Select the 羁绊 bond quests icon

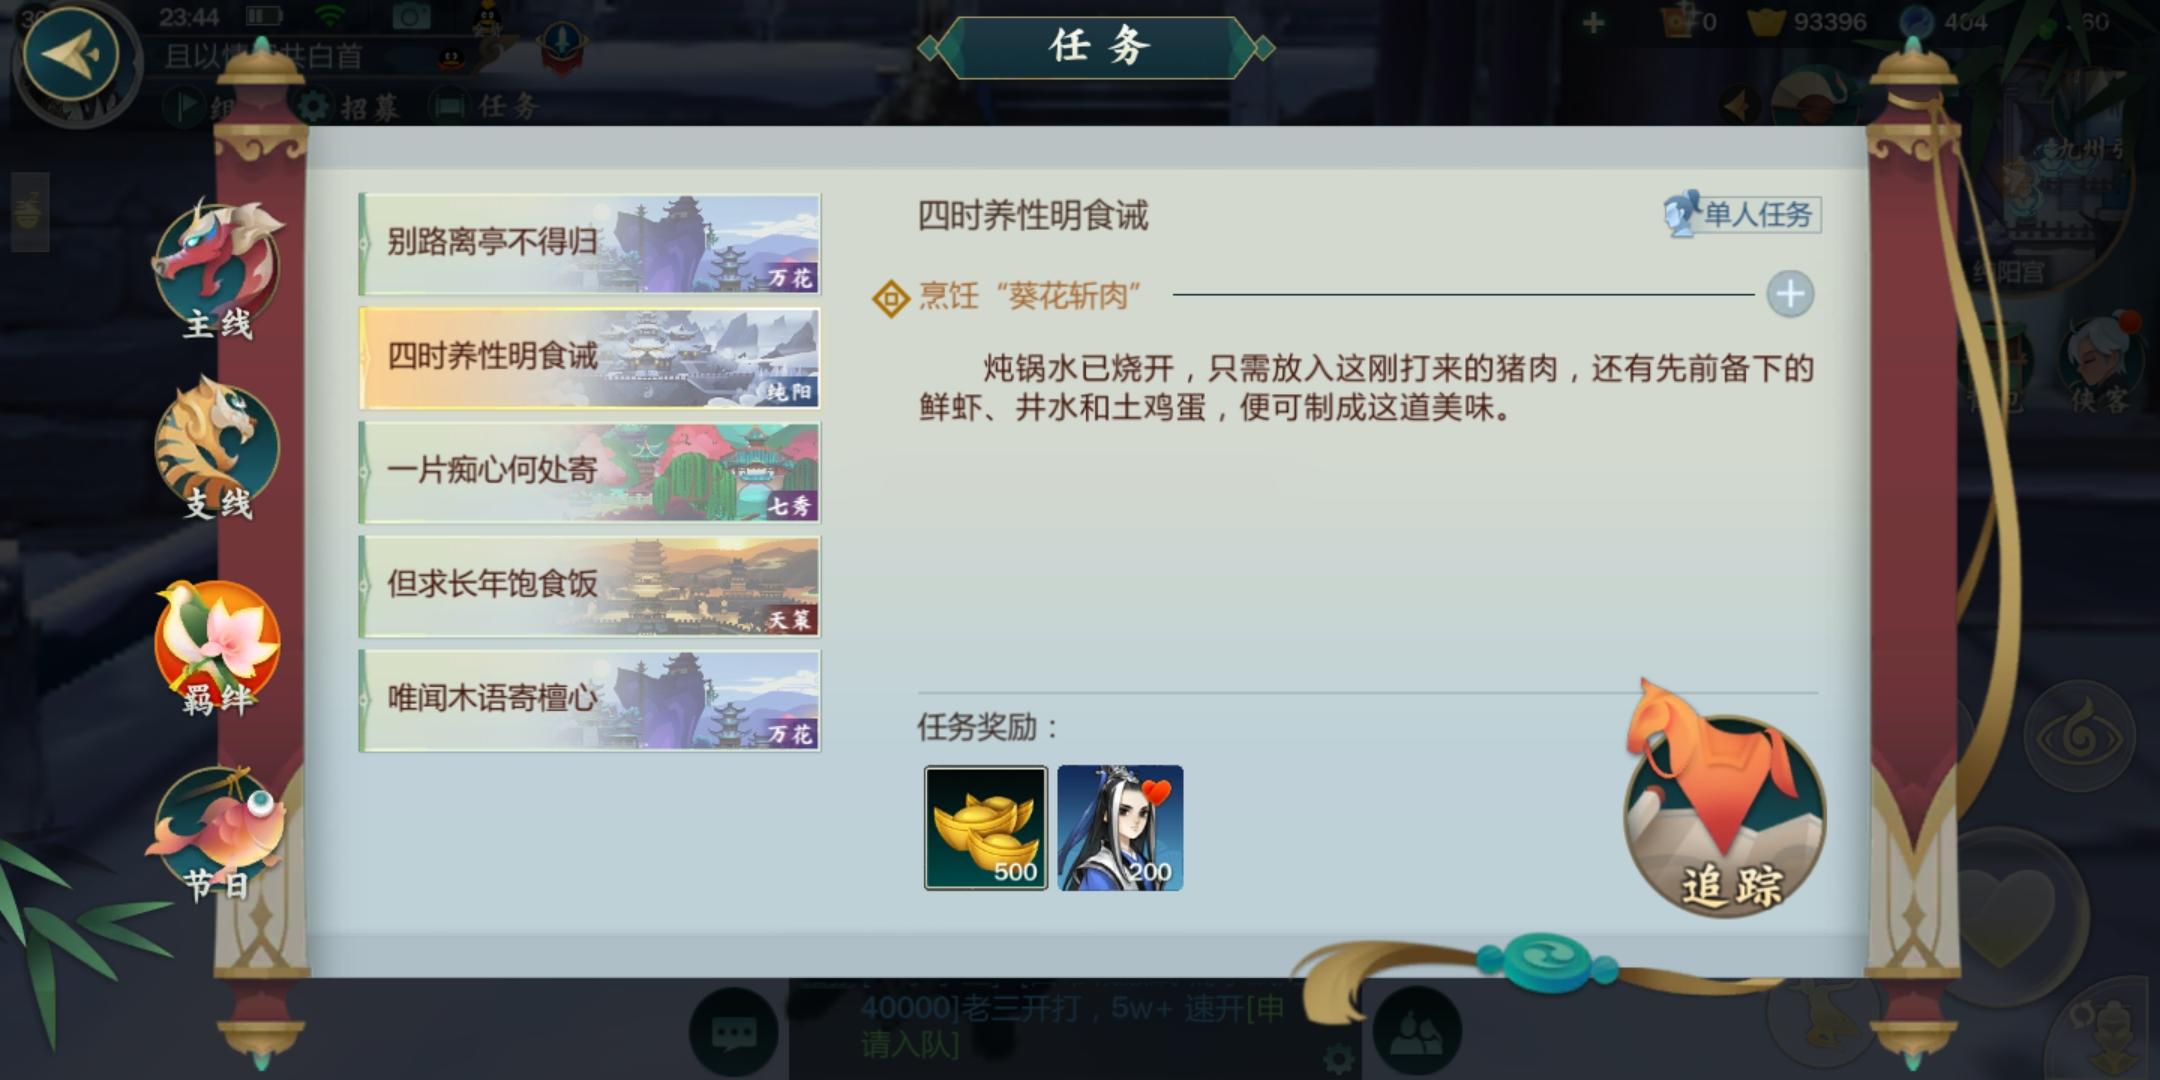[217, 647]
